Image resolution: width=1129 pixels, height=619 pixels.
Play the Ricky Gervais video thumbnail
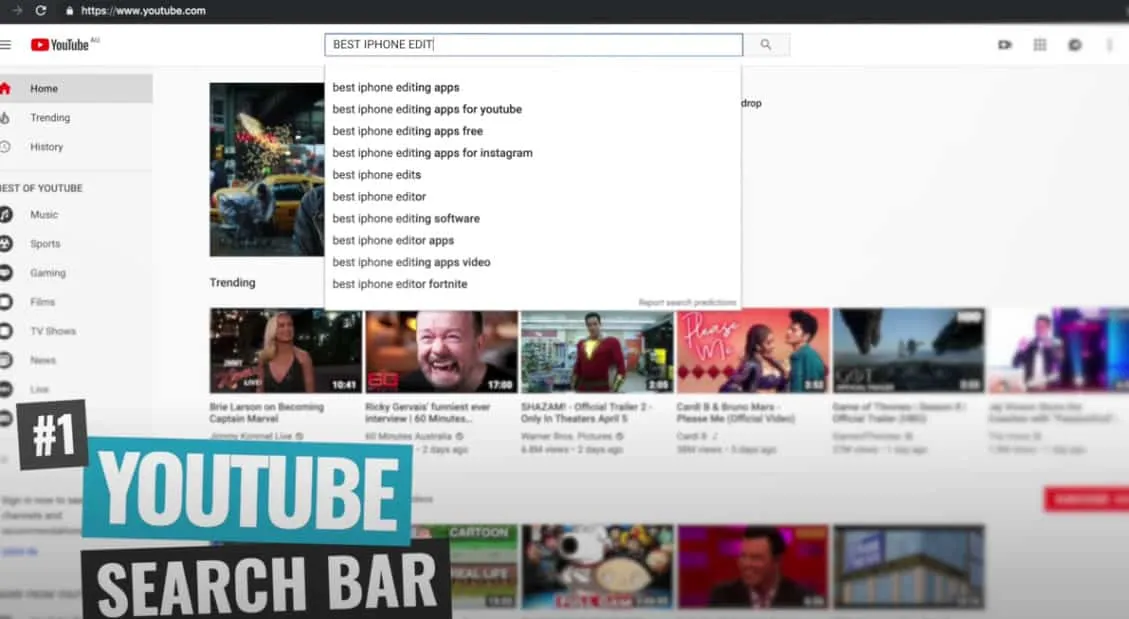pyautogui.click(x=441, y=350)
